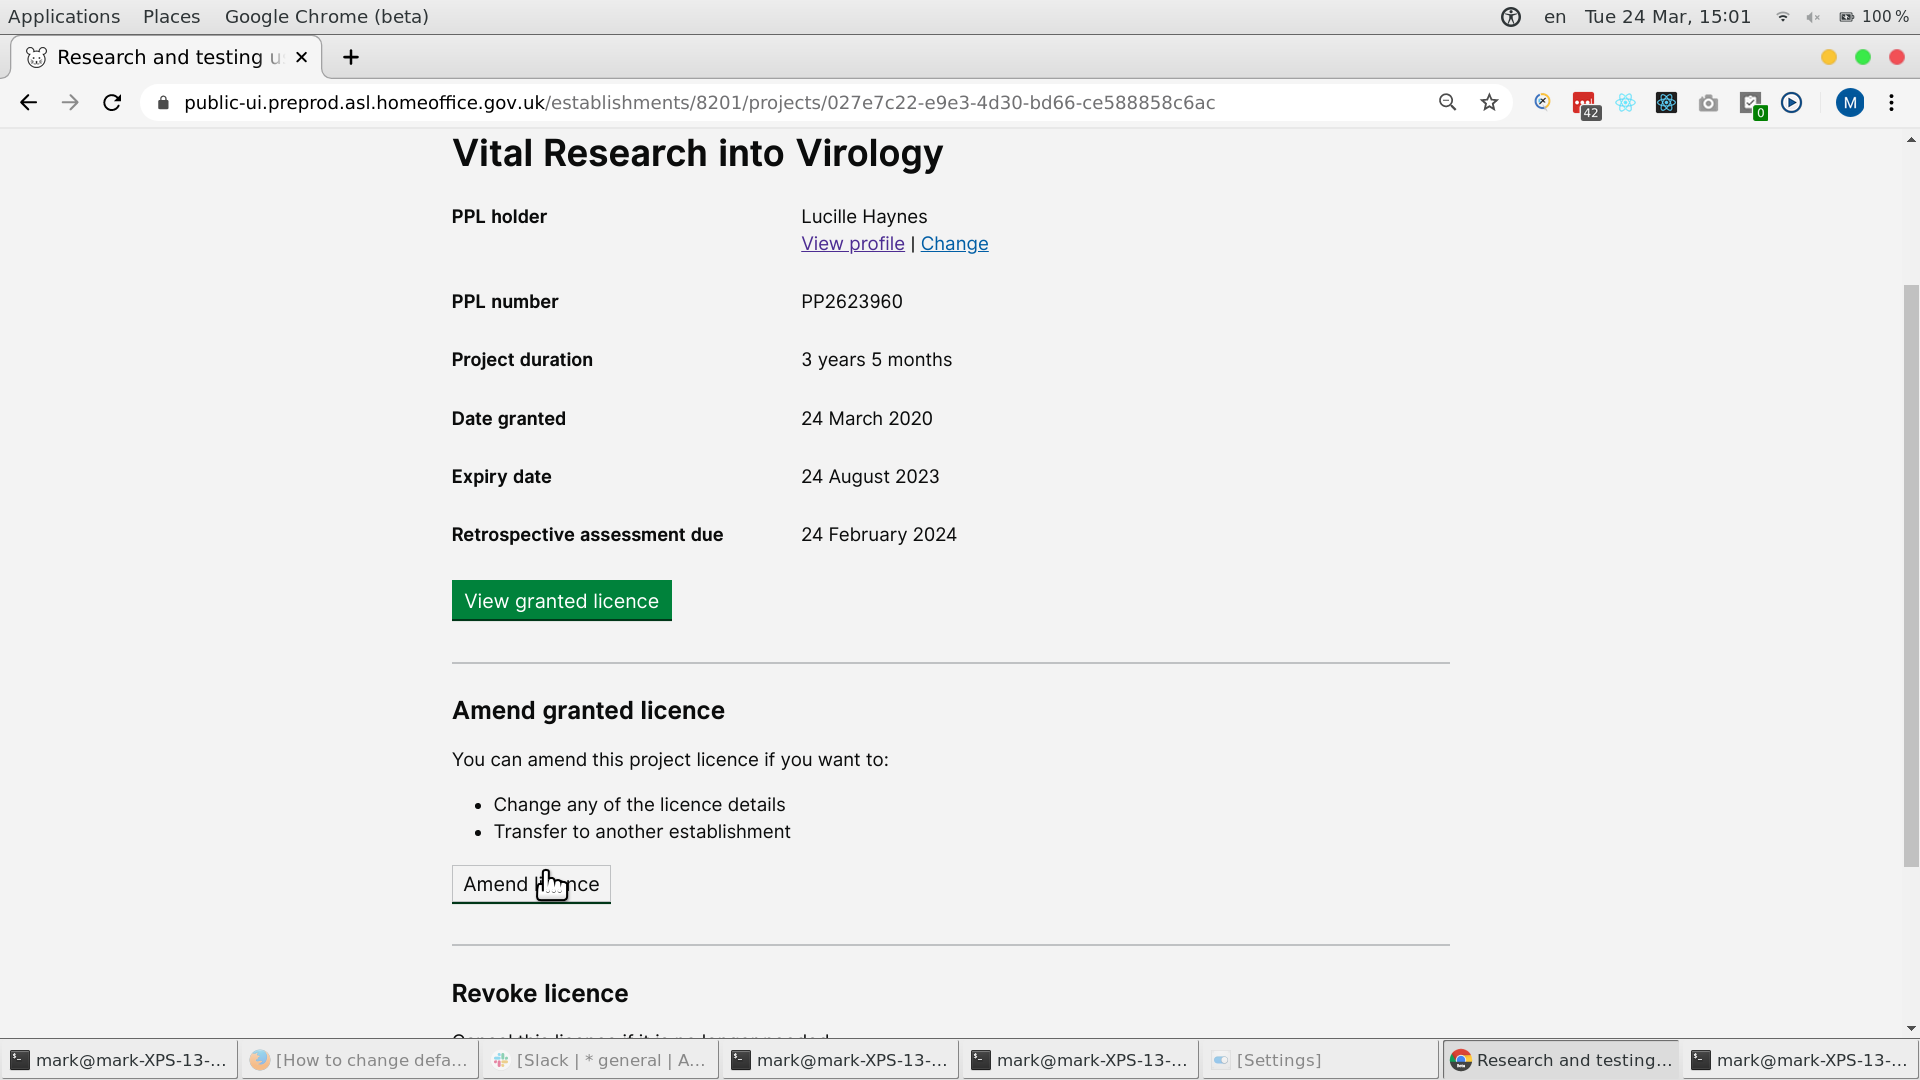Screen dimensions: 1920x1080
Task: Select the Research and testing browser tab
Action: click(x=166, y=57)
